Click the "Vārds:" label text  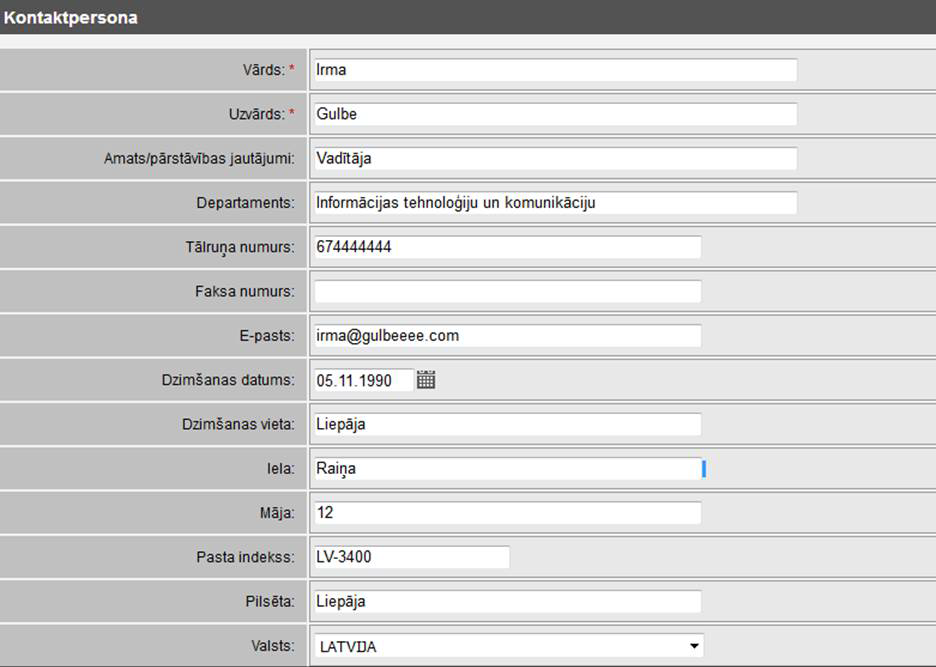click(258, 70)
